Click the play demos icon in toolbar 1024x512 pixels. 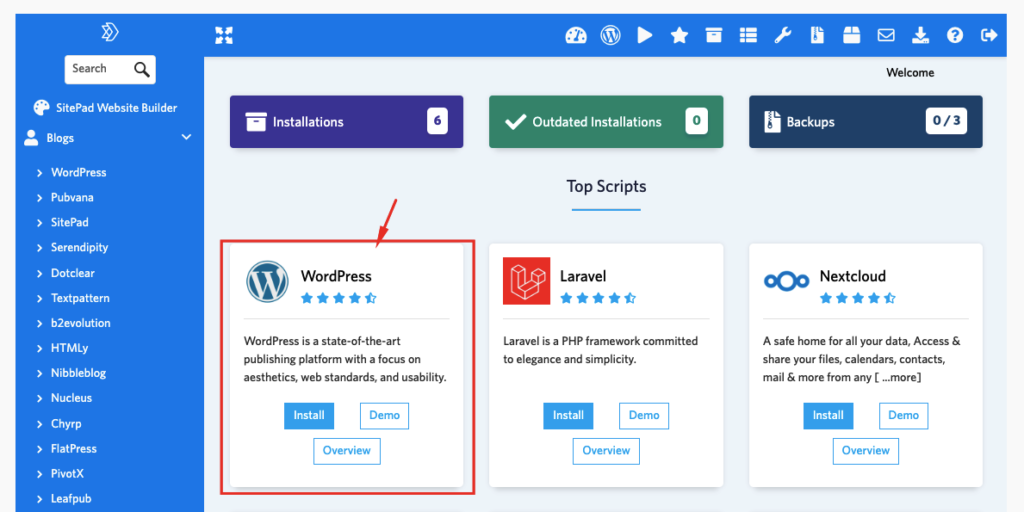tap(645, 35)
